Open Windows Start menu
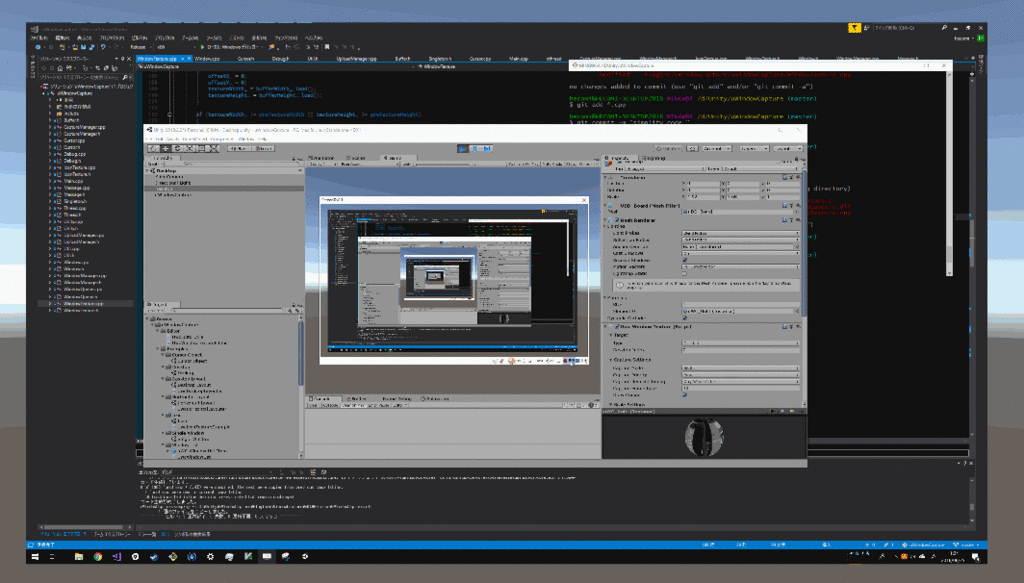1024x583 pixels. pyautogui.click(x=35, y=557)
